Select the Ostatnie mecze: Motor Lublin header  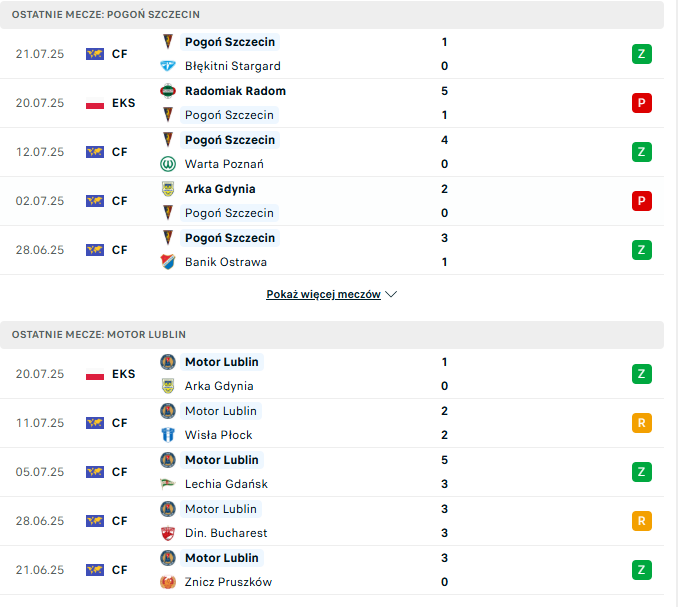pyautogui.click(x=332, y=335)
